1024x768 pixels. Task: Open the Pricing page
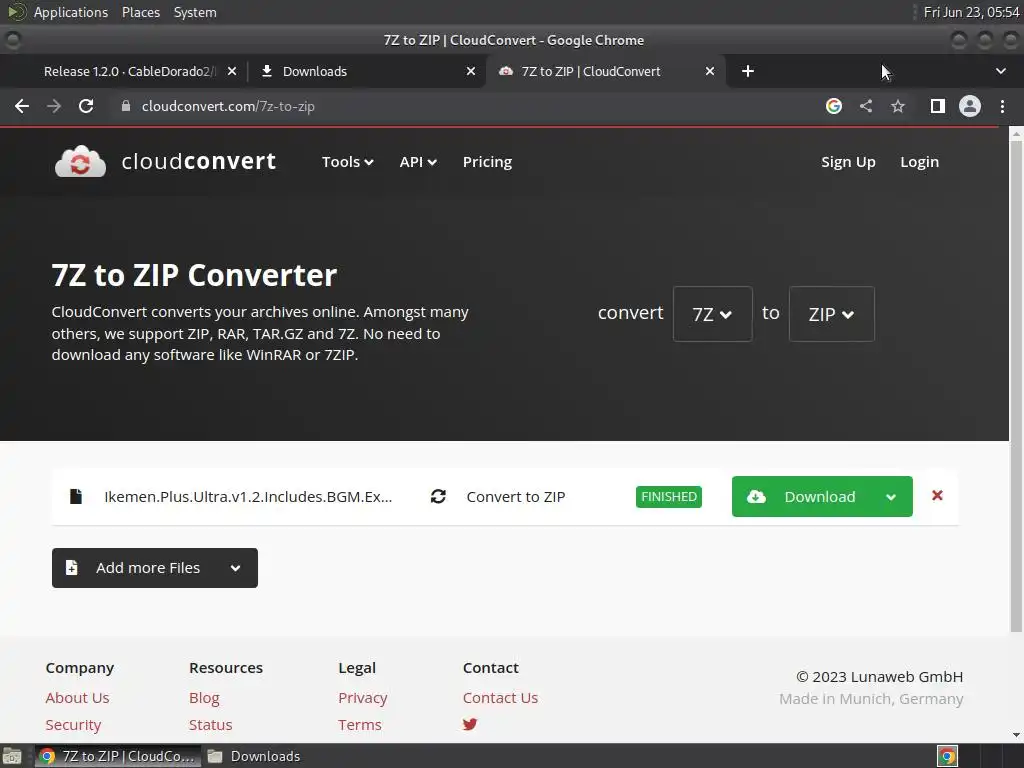487,162
